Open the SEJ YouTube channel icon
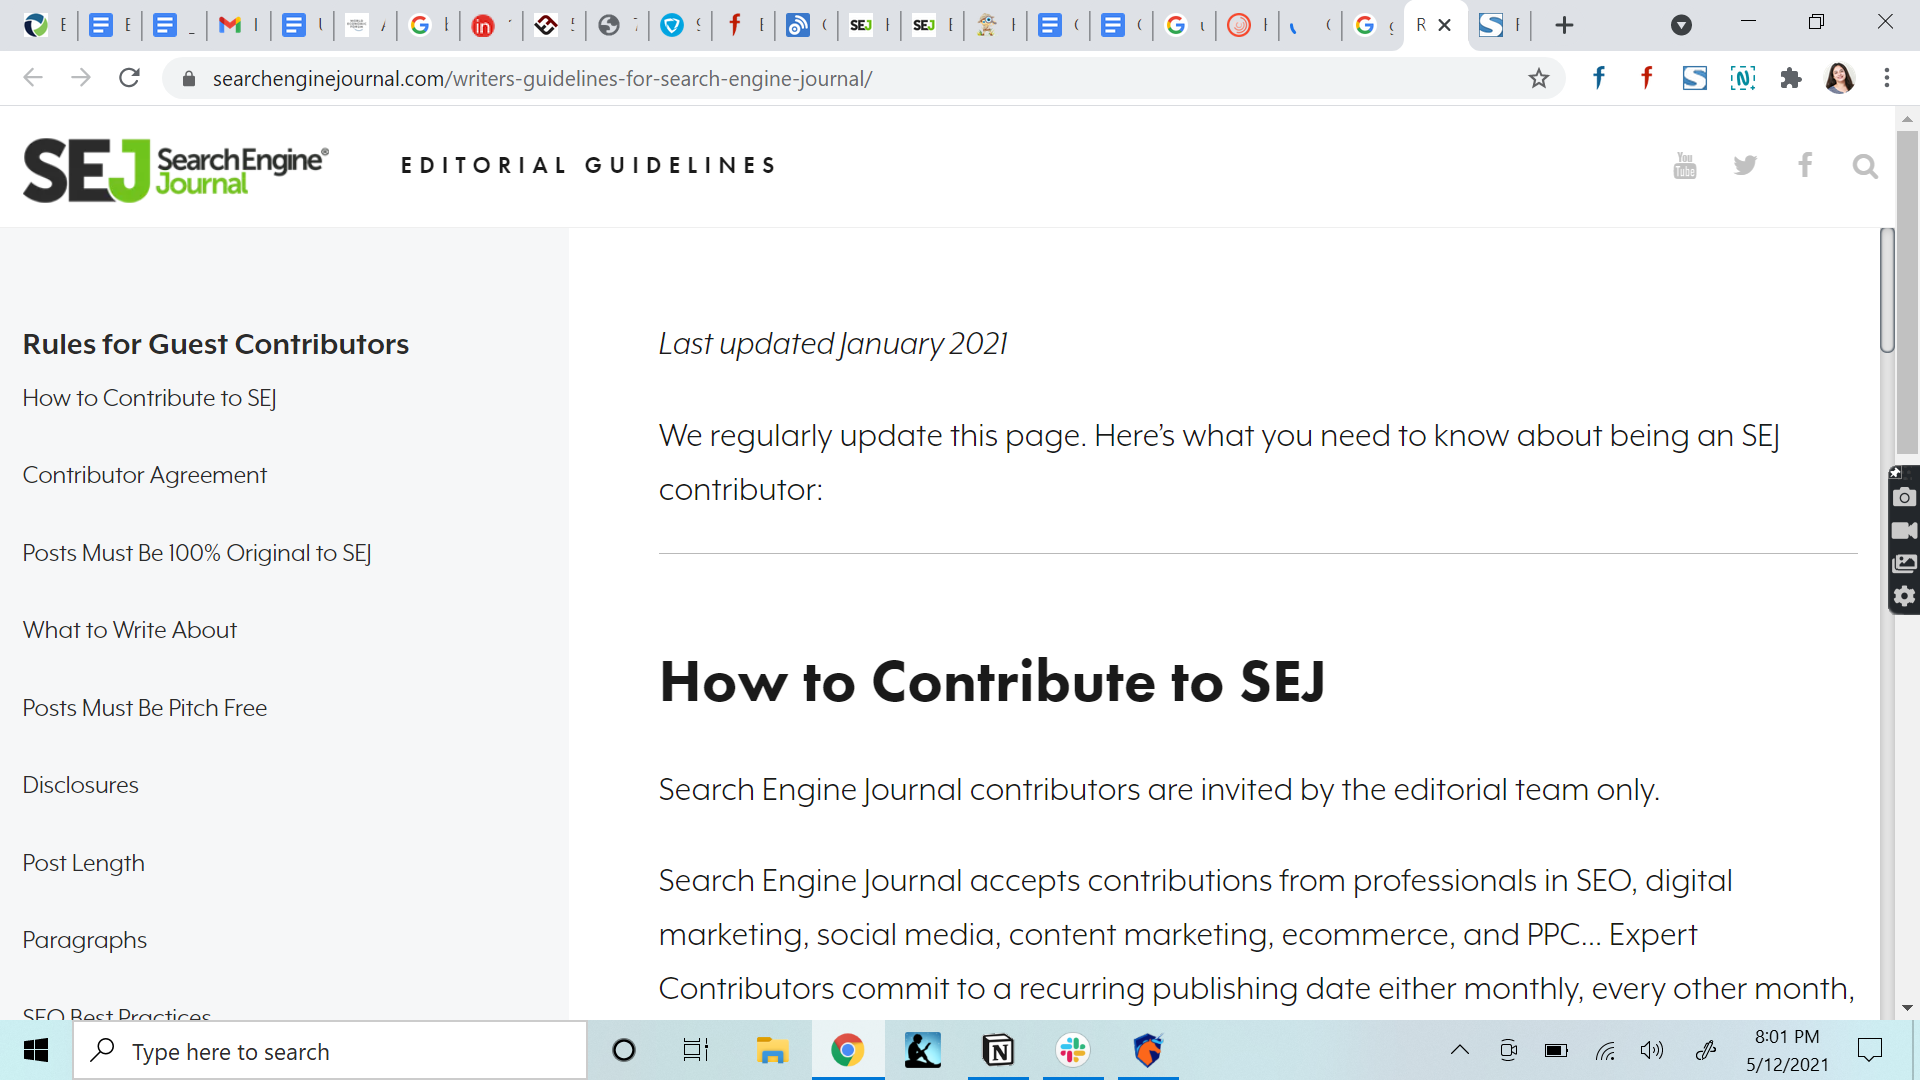 tap(1685, 166)
